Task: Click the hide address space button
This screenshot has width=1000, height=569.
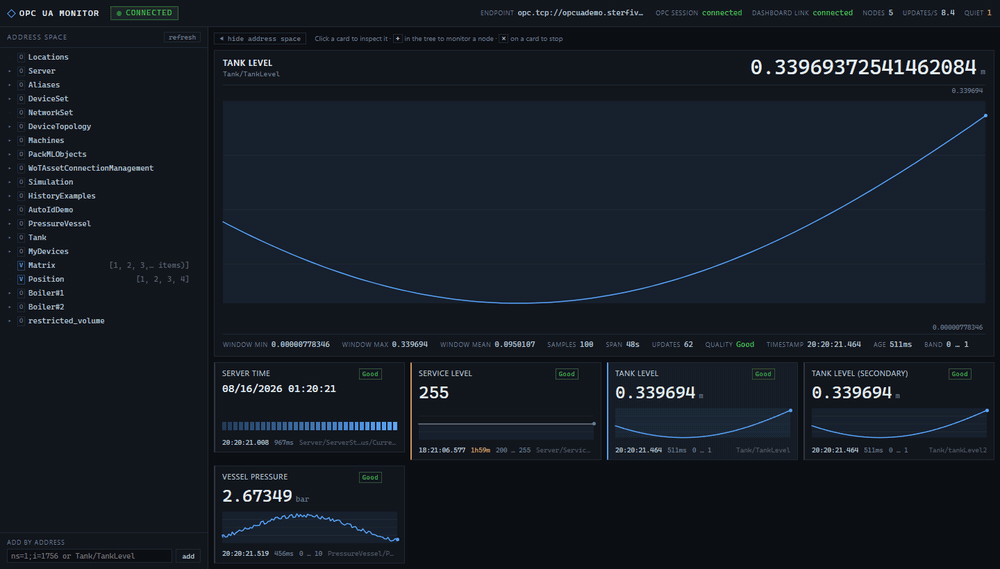Action: [260, 39]
